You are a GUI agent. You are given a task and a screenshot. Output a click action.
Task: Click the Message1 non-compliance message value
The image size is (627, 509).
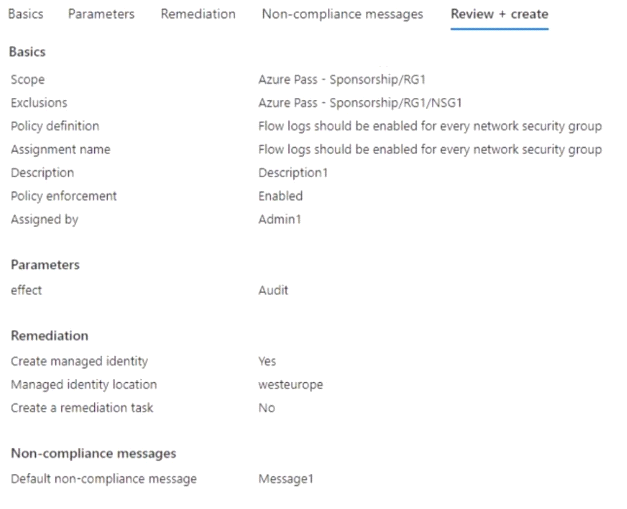click(x=286, y=479)
